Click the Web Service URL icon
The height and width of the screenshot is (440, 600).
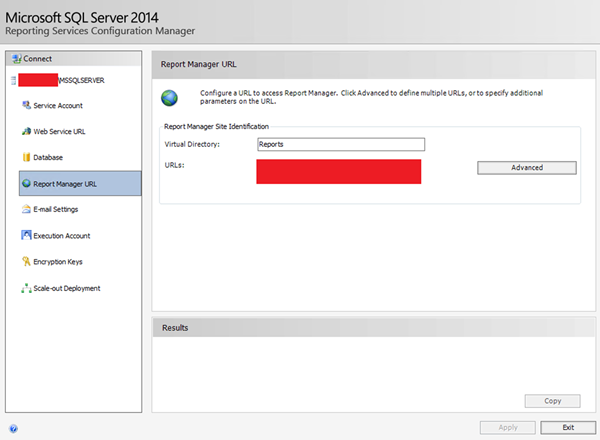(25, 131)
